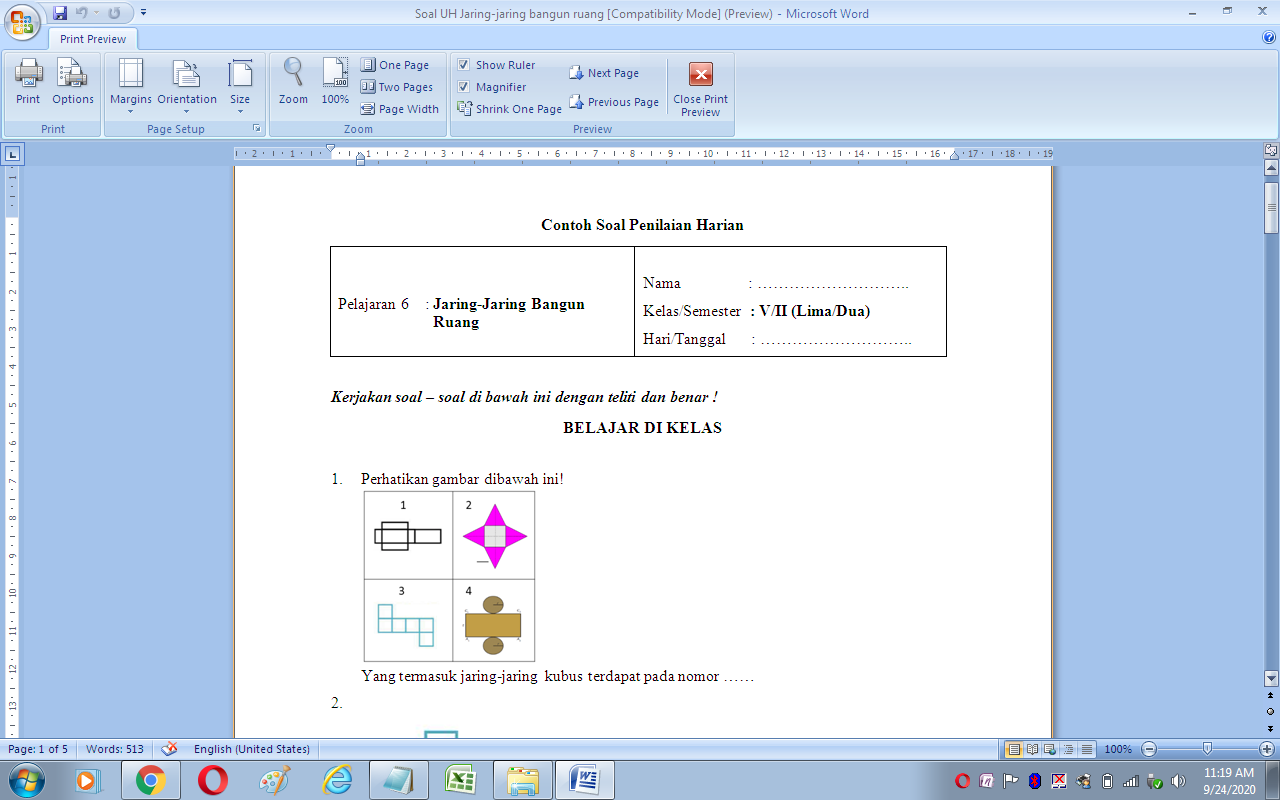Set zoom to 100% in ribbon
This screenshot has width=1280, height=800.
(x=335, y=82)
